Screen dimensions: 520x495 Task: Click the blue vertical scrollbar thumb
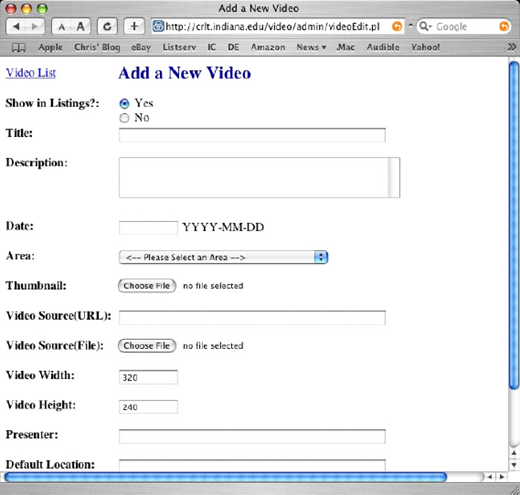pyautogui.click(x=514, y=225)
